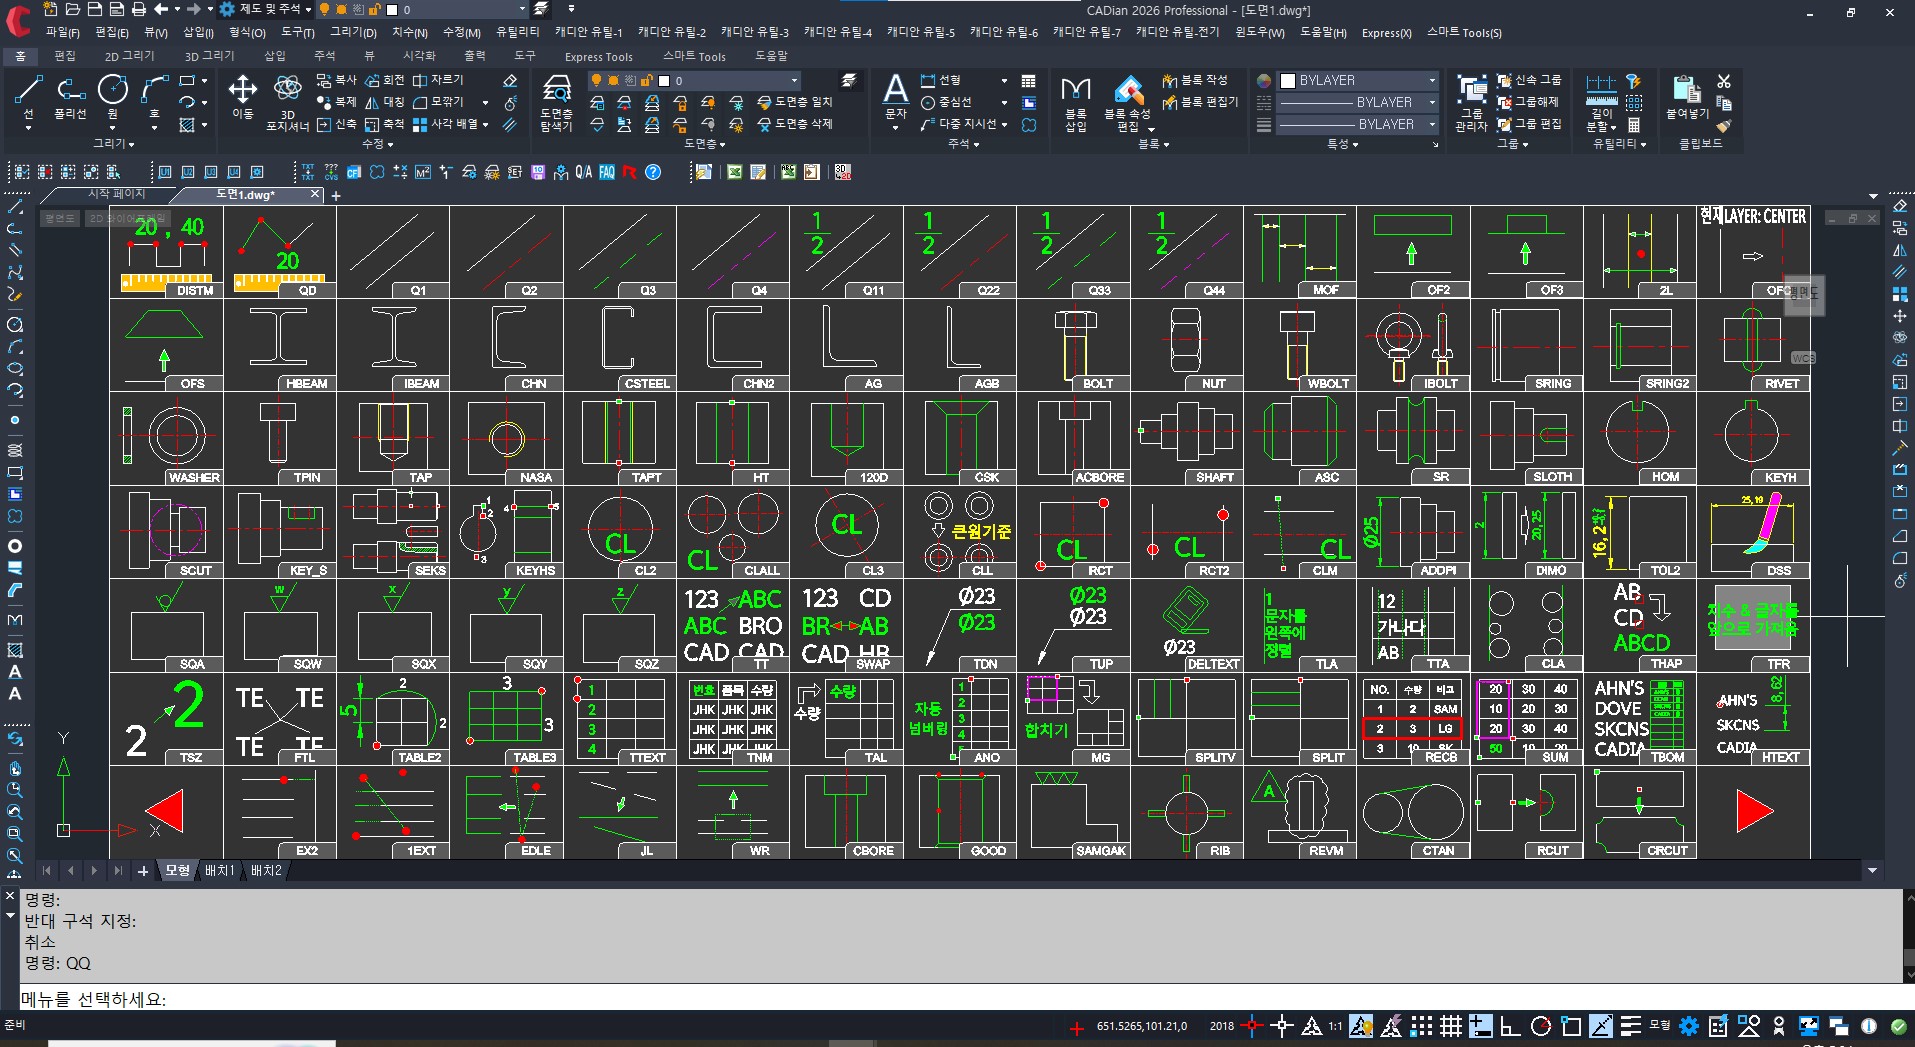This screenshot has height=1047, width=1915.
Task: Toggle ortho mode in the status bar
Action: click(1510, 1026)
